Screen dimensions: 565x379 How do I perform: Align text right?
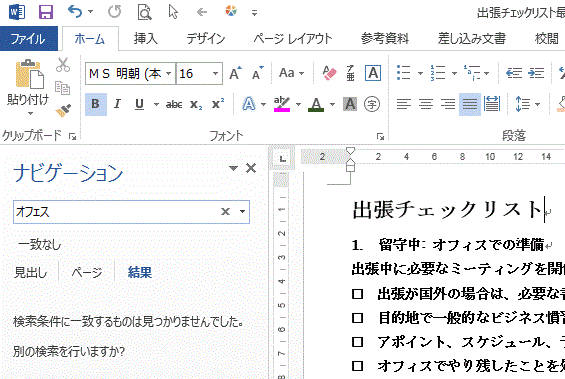click(x=448, y=104)
